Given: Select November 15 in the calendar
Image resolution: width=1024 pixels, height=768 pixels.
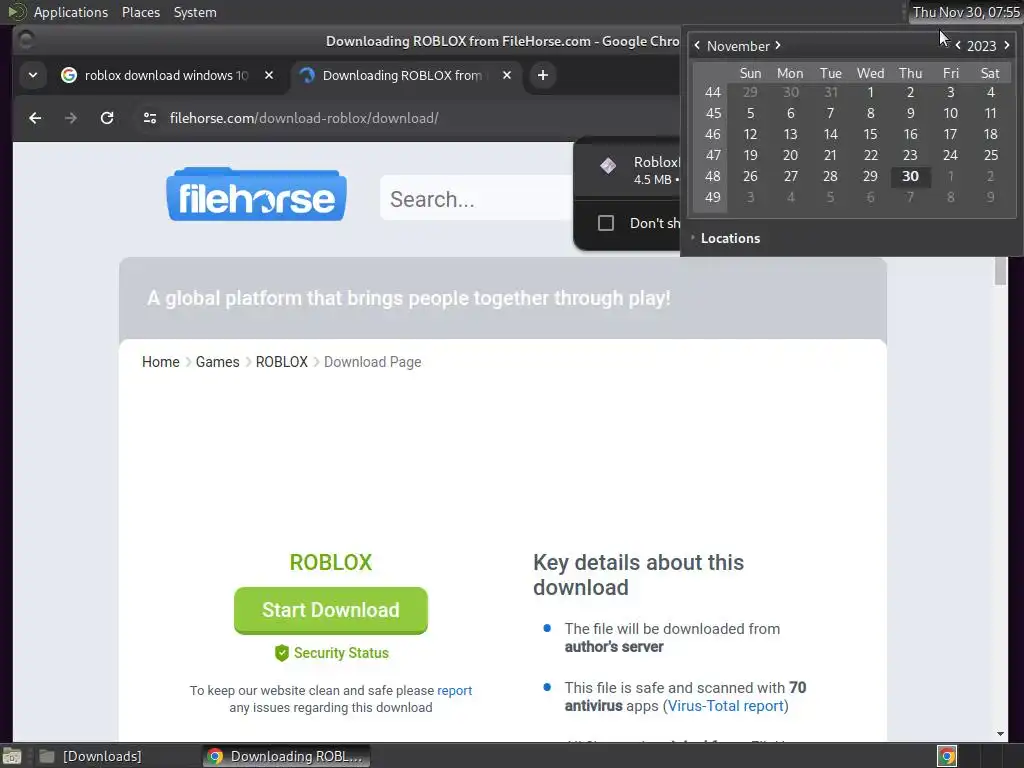Looking at the screenshot, I should click(871, 135).
